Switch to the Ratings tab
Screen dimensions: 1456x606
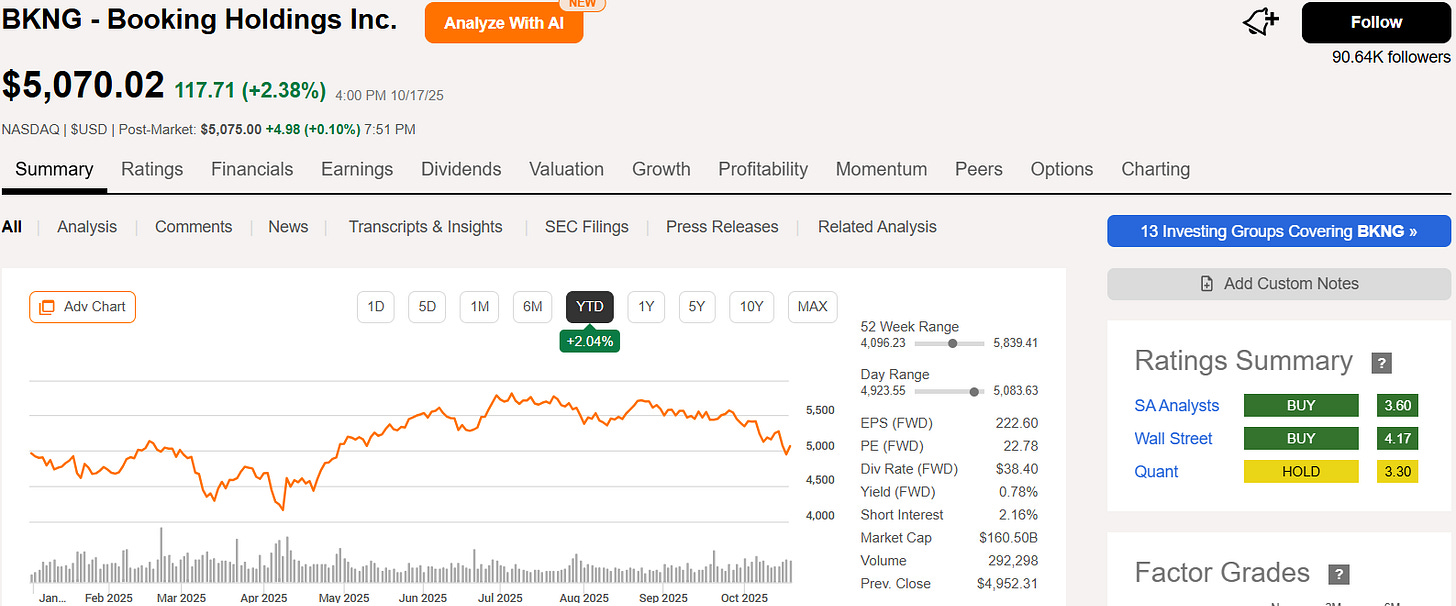point(152,169)
